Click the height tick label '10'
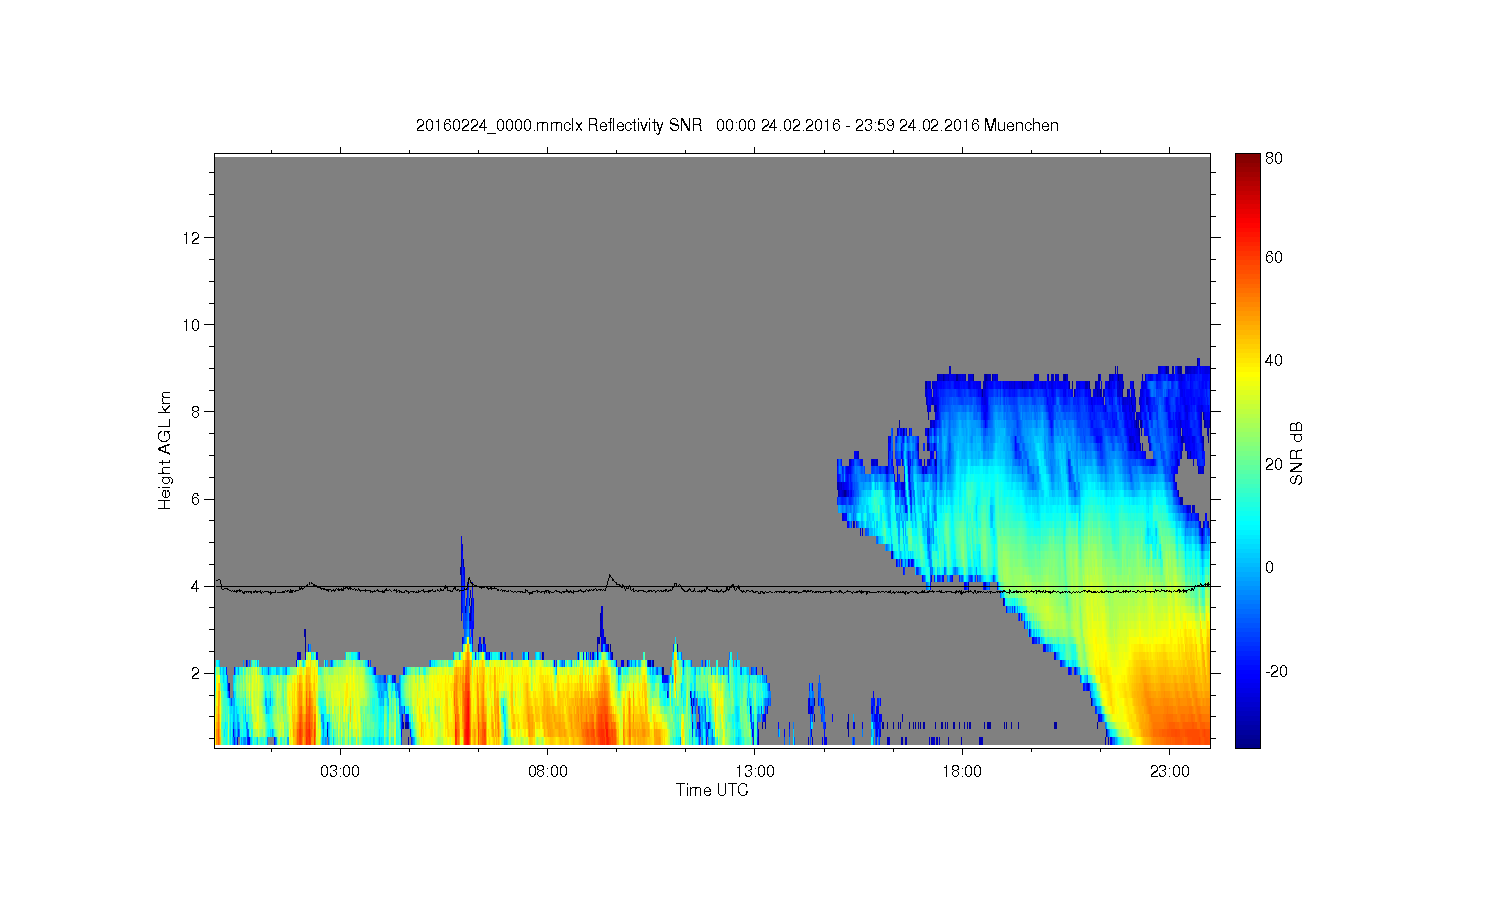Screen dimensions: 1500x900 (192, 324)
